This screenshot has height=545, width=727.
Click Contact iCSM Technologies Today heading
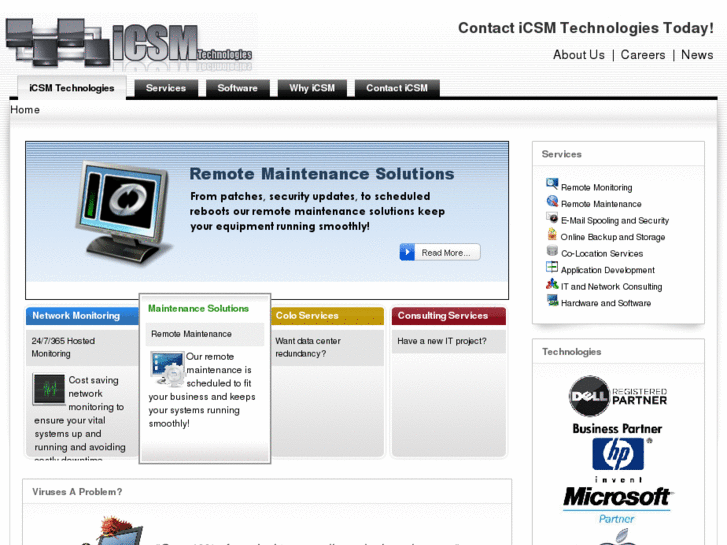pos(586,28)
